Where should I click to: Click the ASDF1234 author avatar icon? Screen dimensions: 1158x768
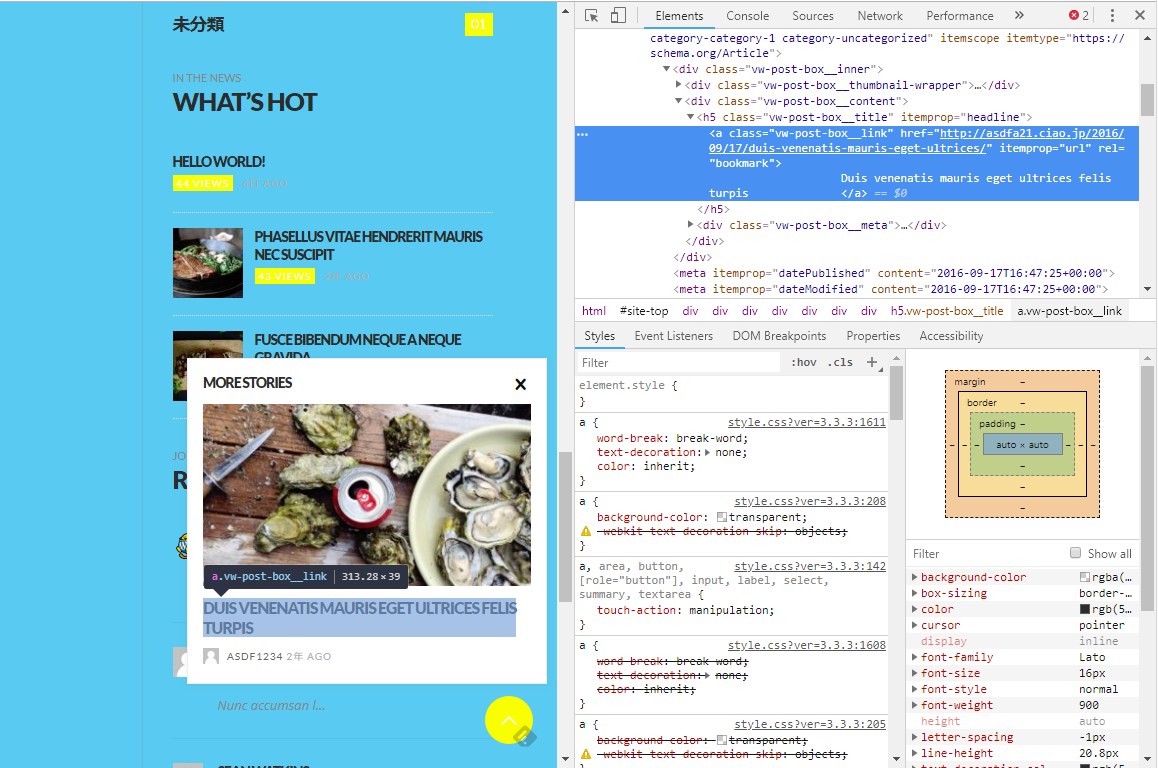pos(211,656)
